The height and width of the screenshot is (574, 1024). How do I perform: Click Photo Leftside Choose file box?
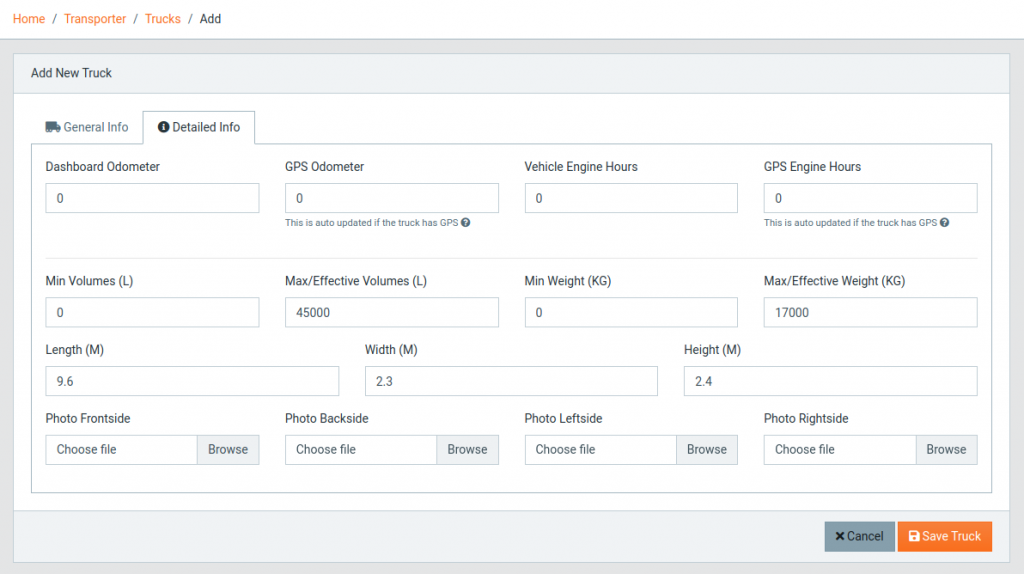600,449
